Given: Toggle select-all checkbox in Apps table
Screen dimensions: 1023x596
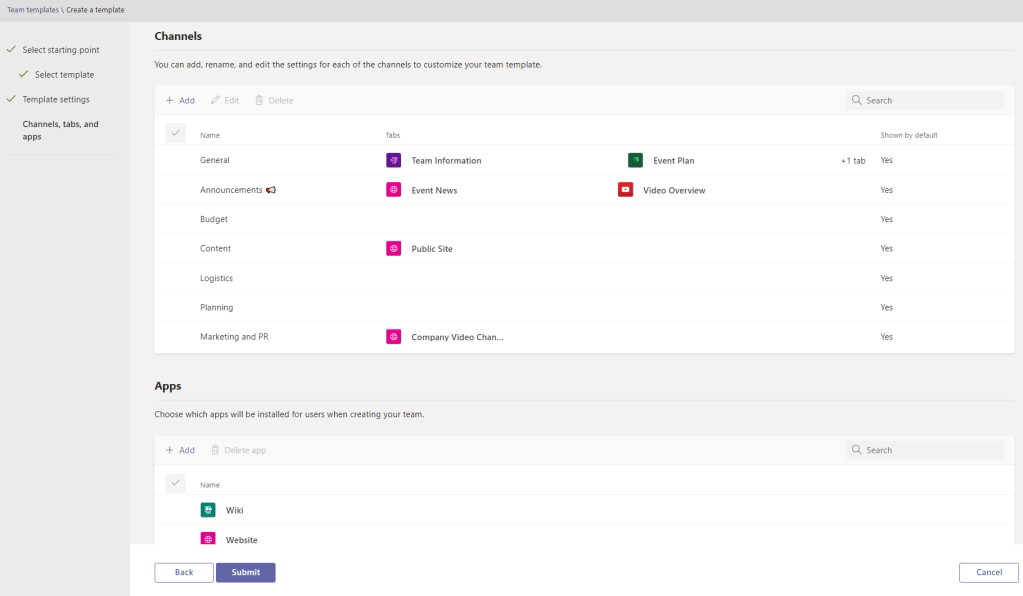Looking at the screenshot, I should [175, 484].
